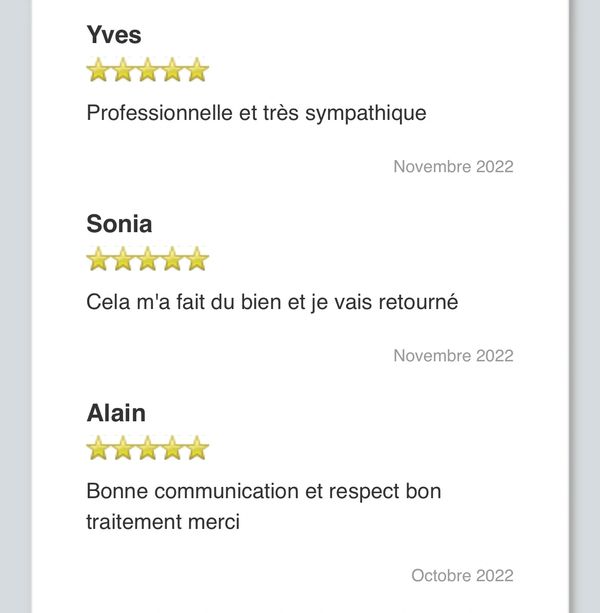
Task: Click the reviewer name Sonia
Action: tap(119, 224)
